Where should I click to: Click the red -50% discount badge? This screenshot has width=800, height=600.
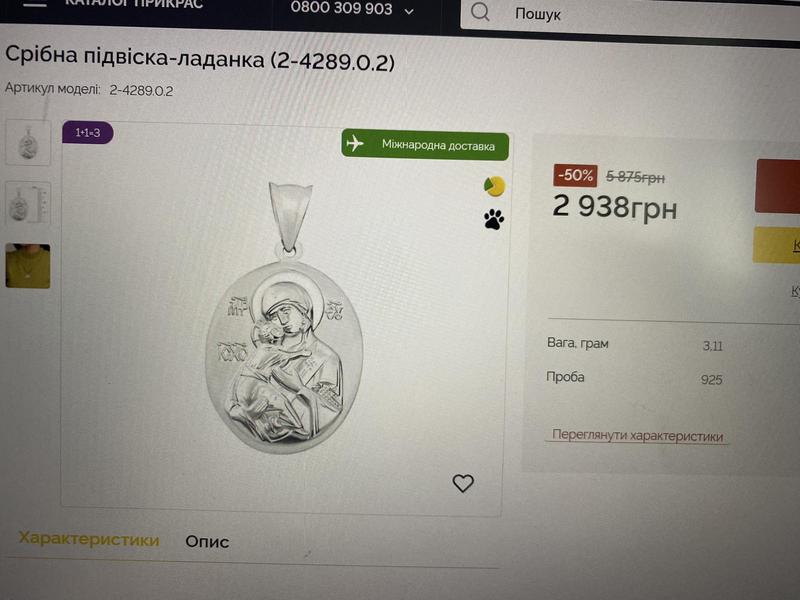575,175
